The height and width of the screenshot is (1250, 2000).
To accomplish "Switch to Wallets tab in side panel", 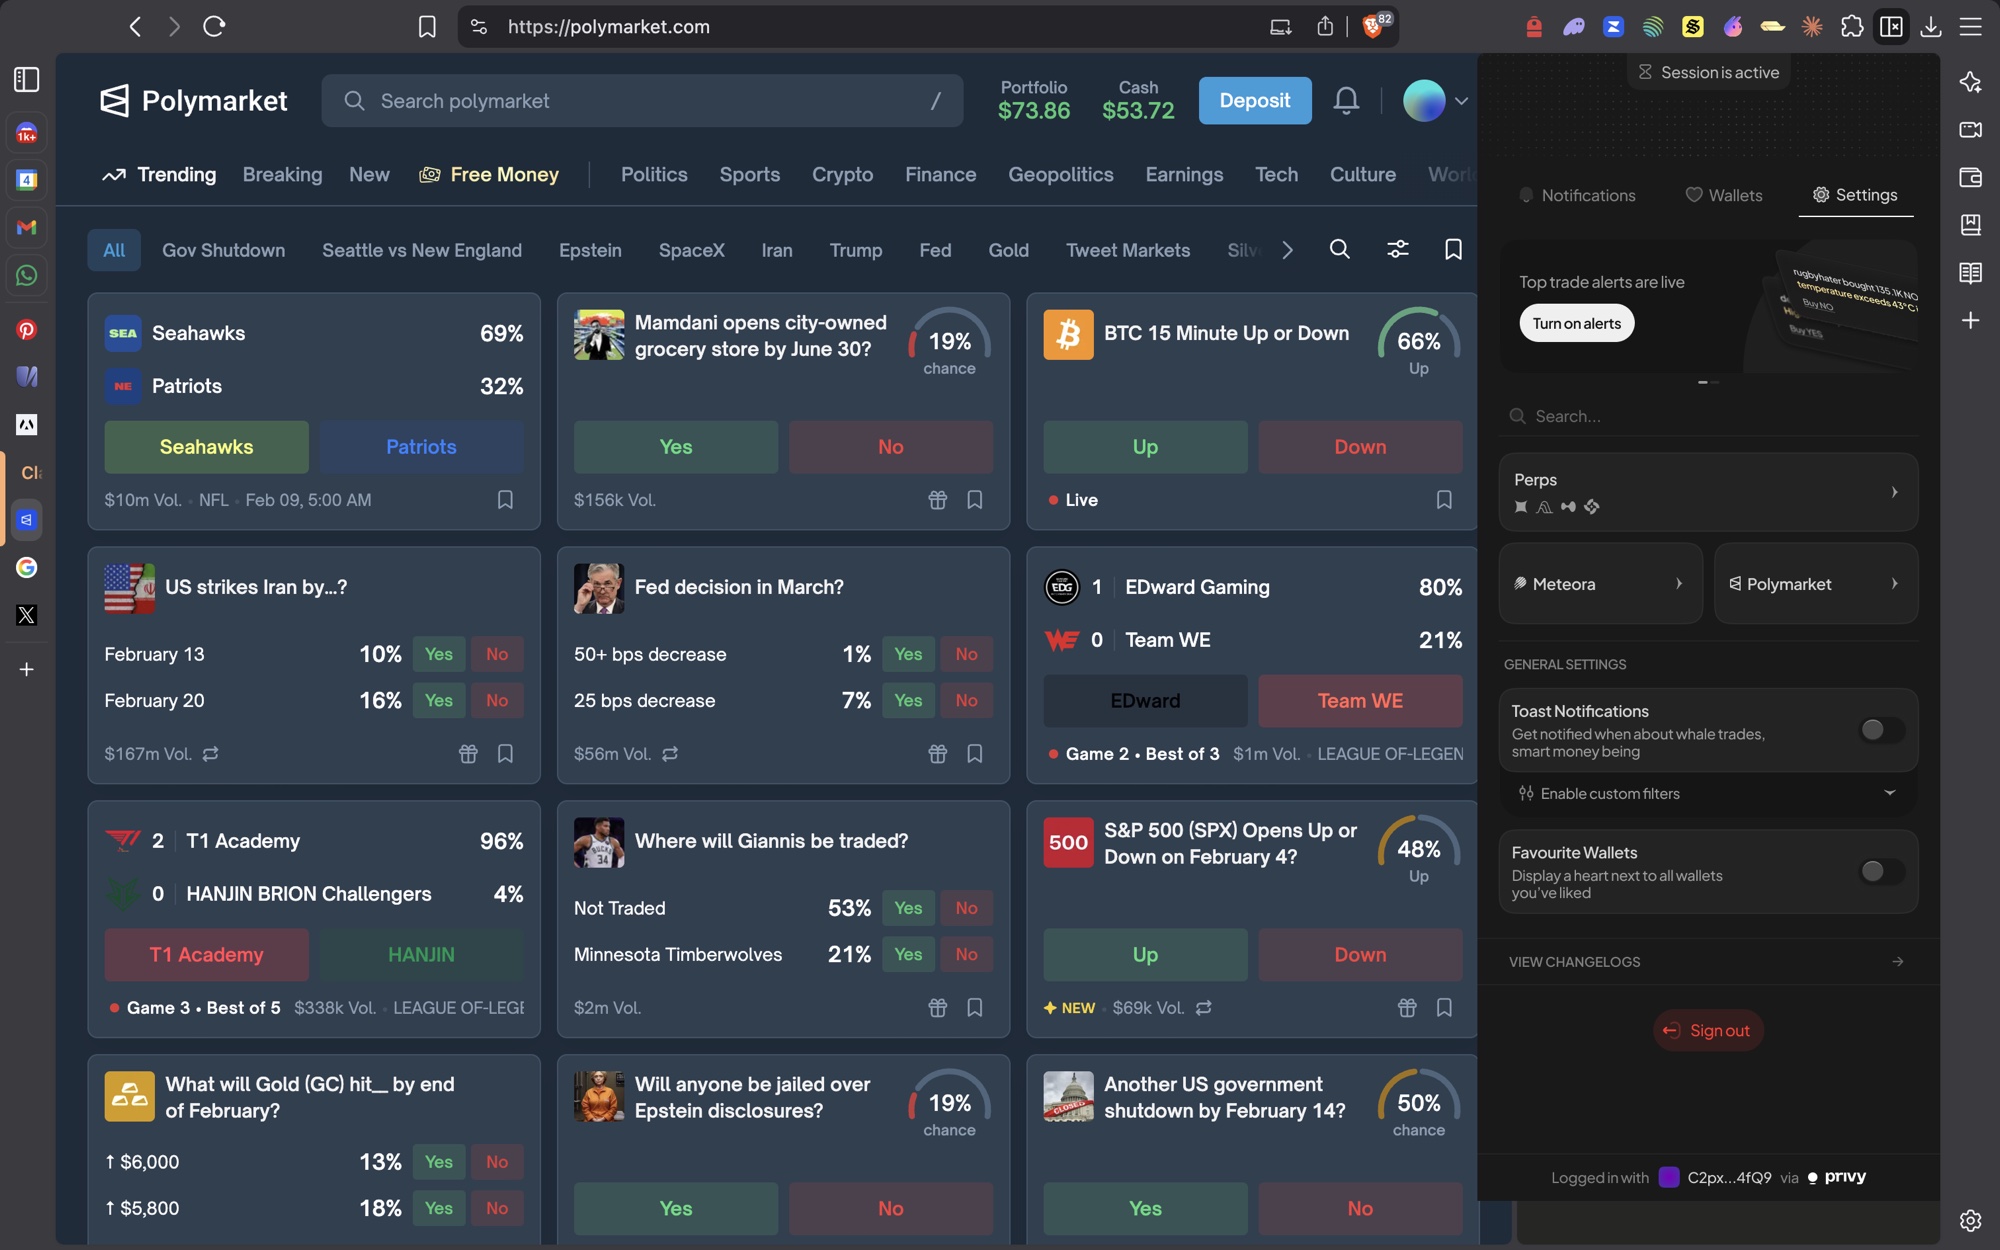I will [x=1724, y=195].
